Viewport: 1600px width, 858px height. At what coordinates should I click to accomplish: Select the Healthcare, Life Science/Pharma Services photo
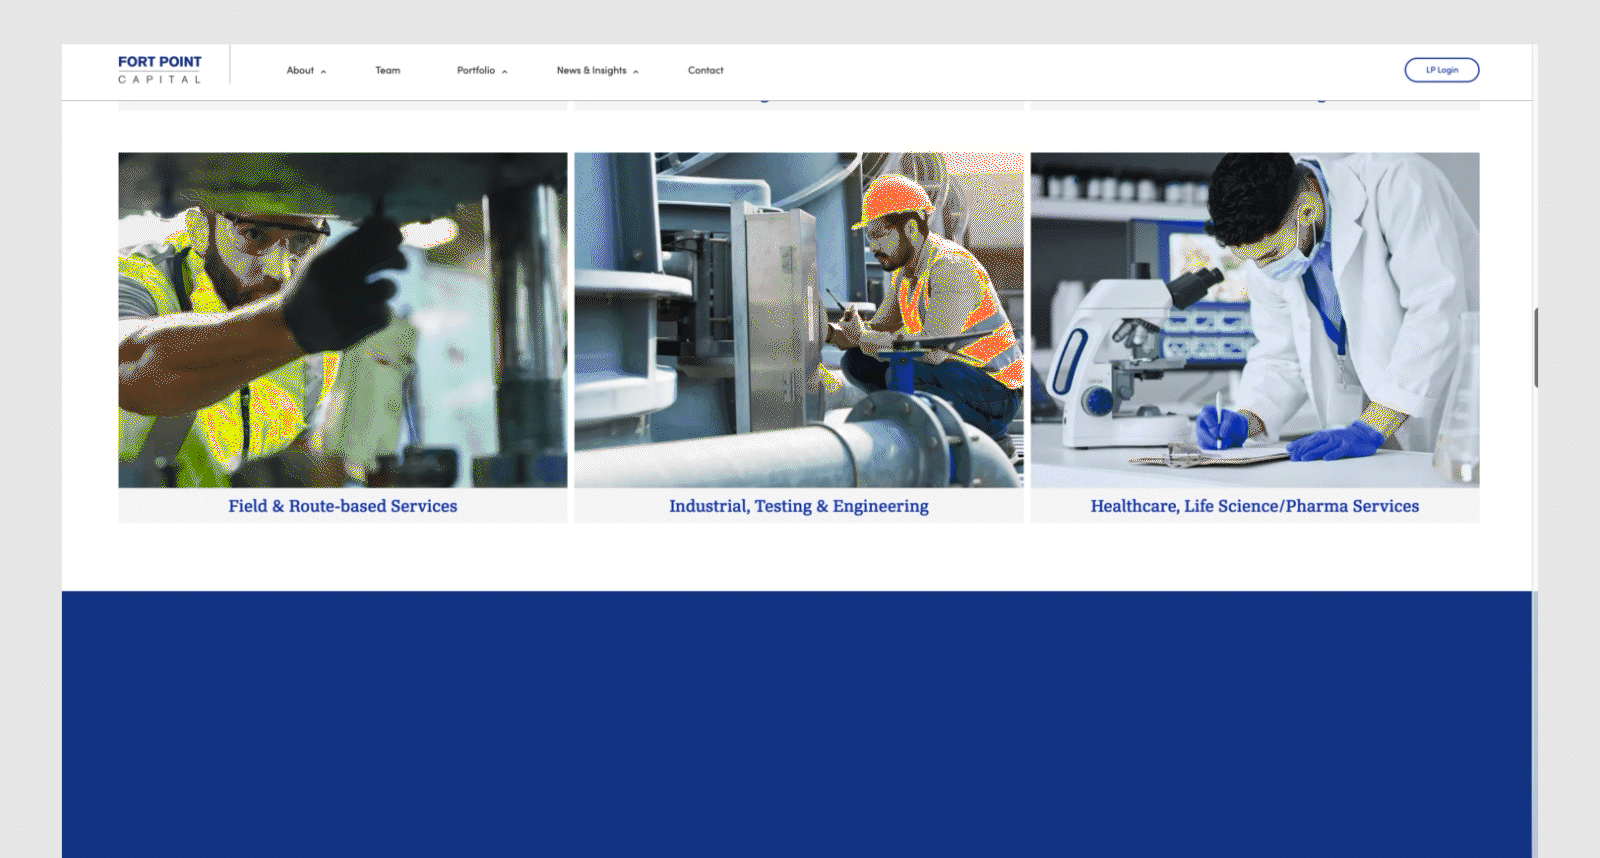click(1255, 320)
